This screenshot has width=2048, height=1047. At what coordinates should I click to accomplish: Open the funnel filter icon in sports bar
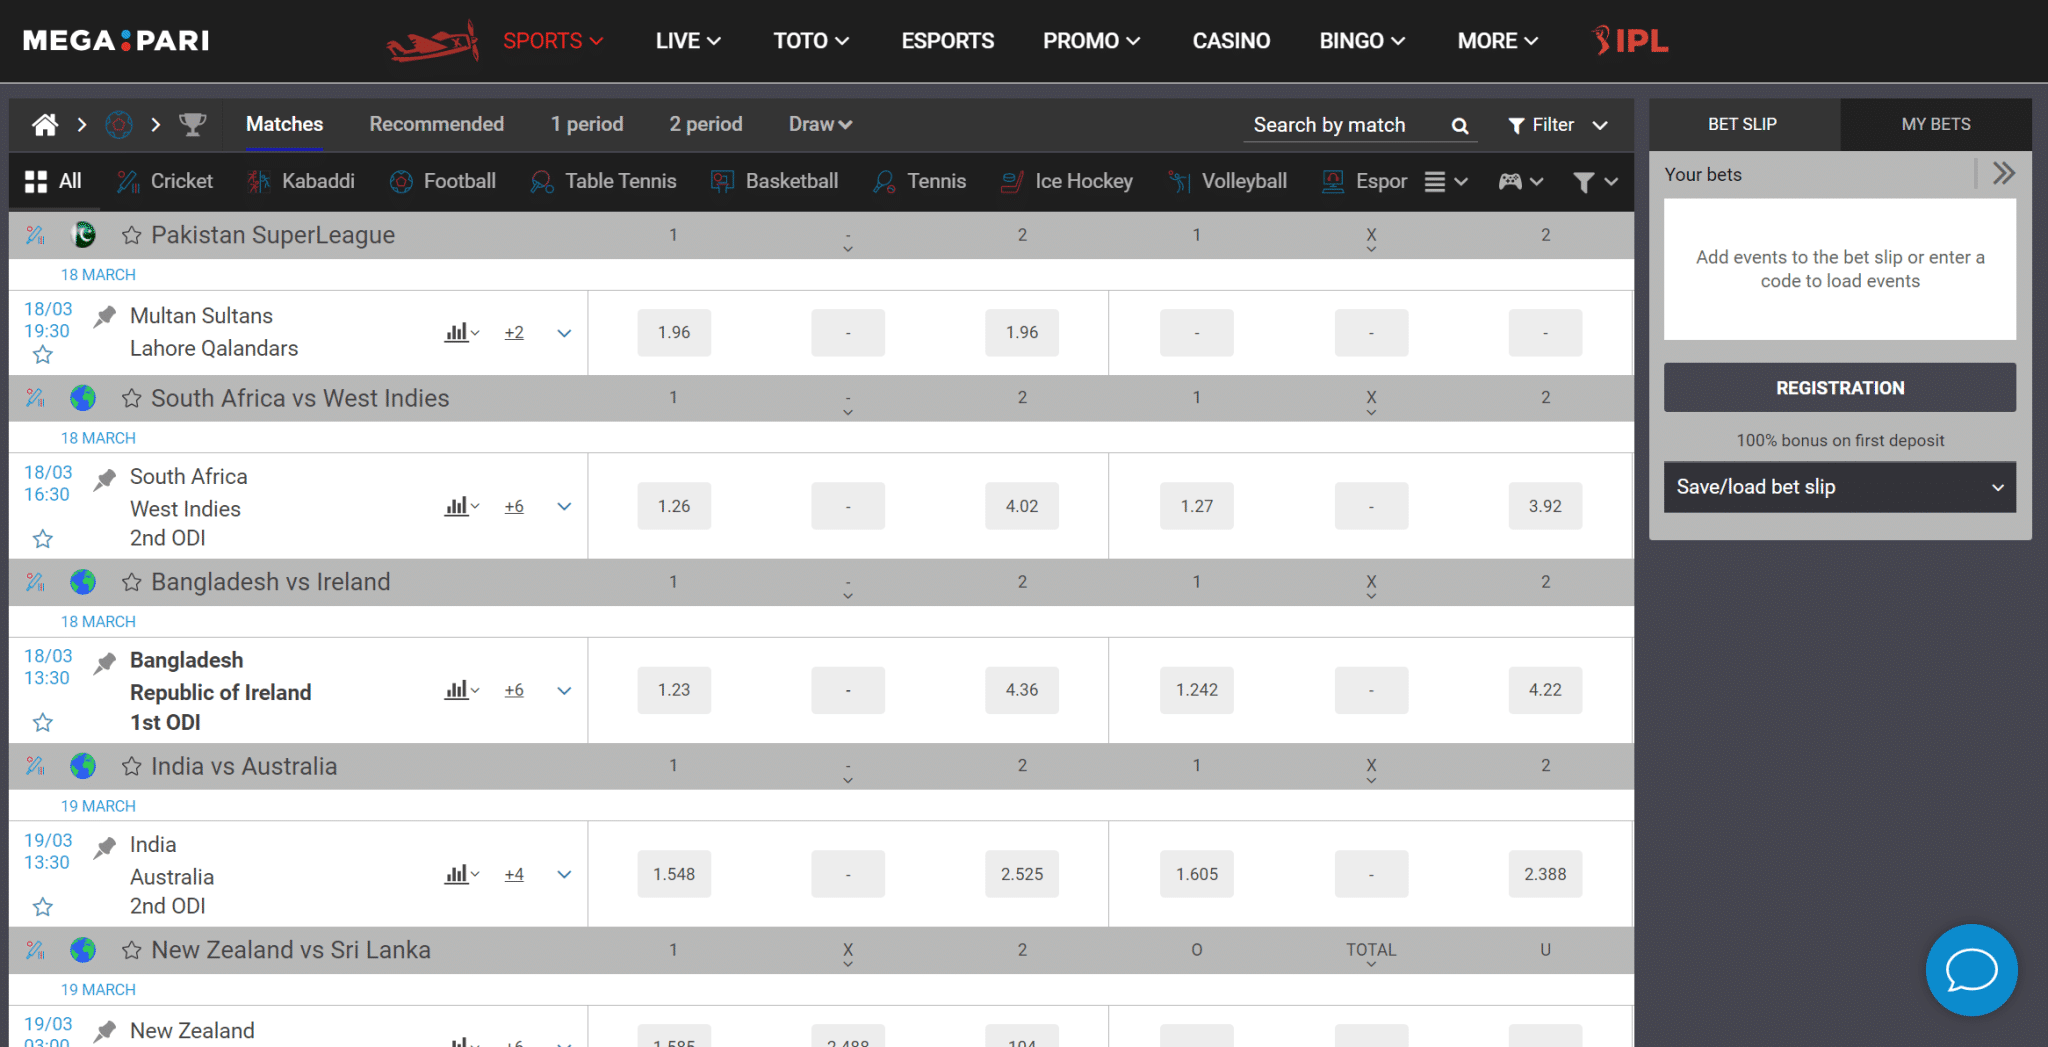[1595, 181]
